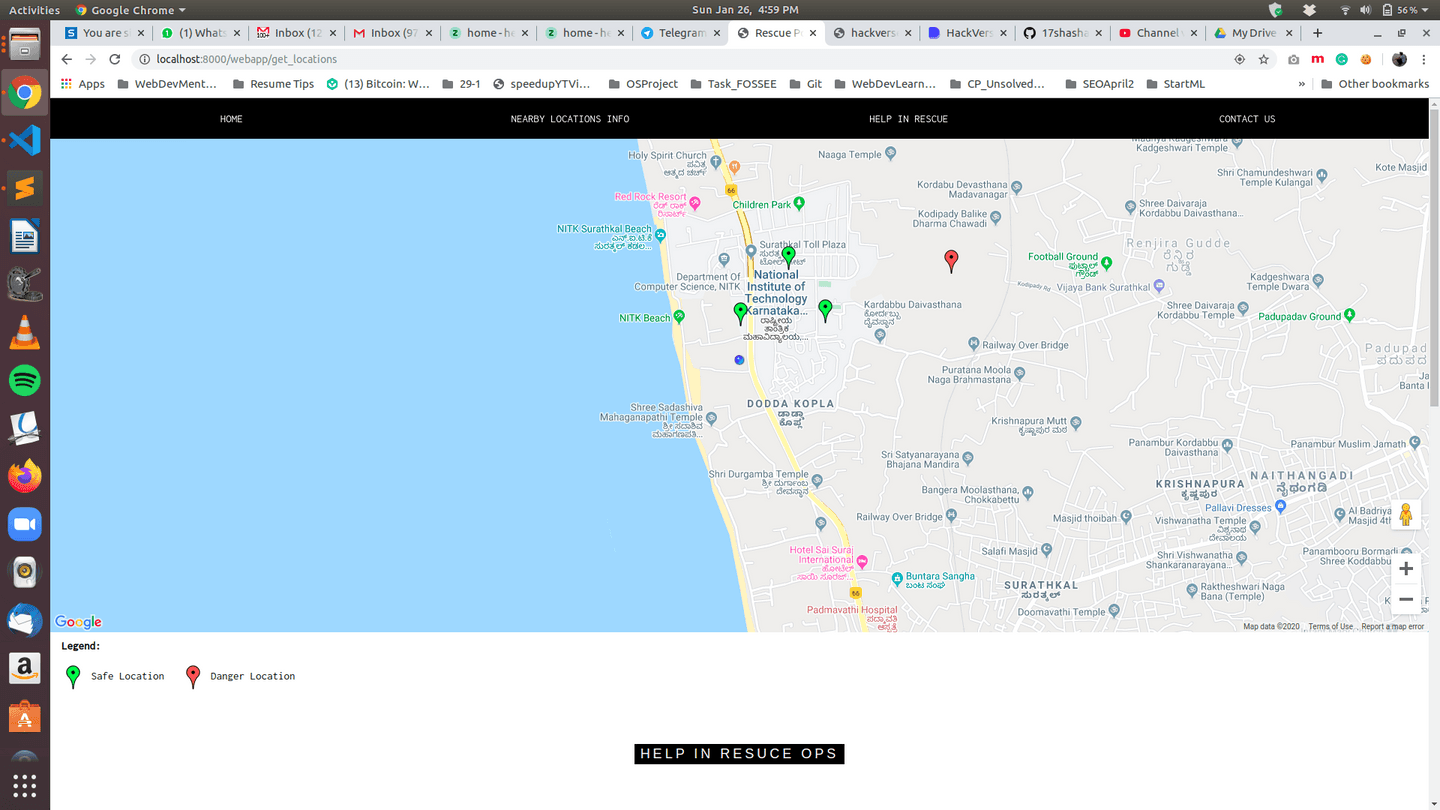
Task: Open the Other bookmarks folder
Action: (x=1375, y=84)
